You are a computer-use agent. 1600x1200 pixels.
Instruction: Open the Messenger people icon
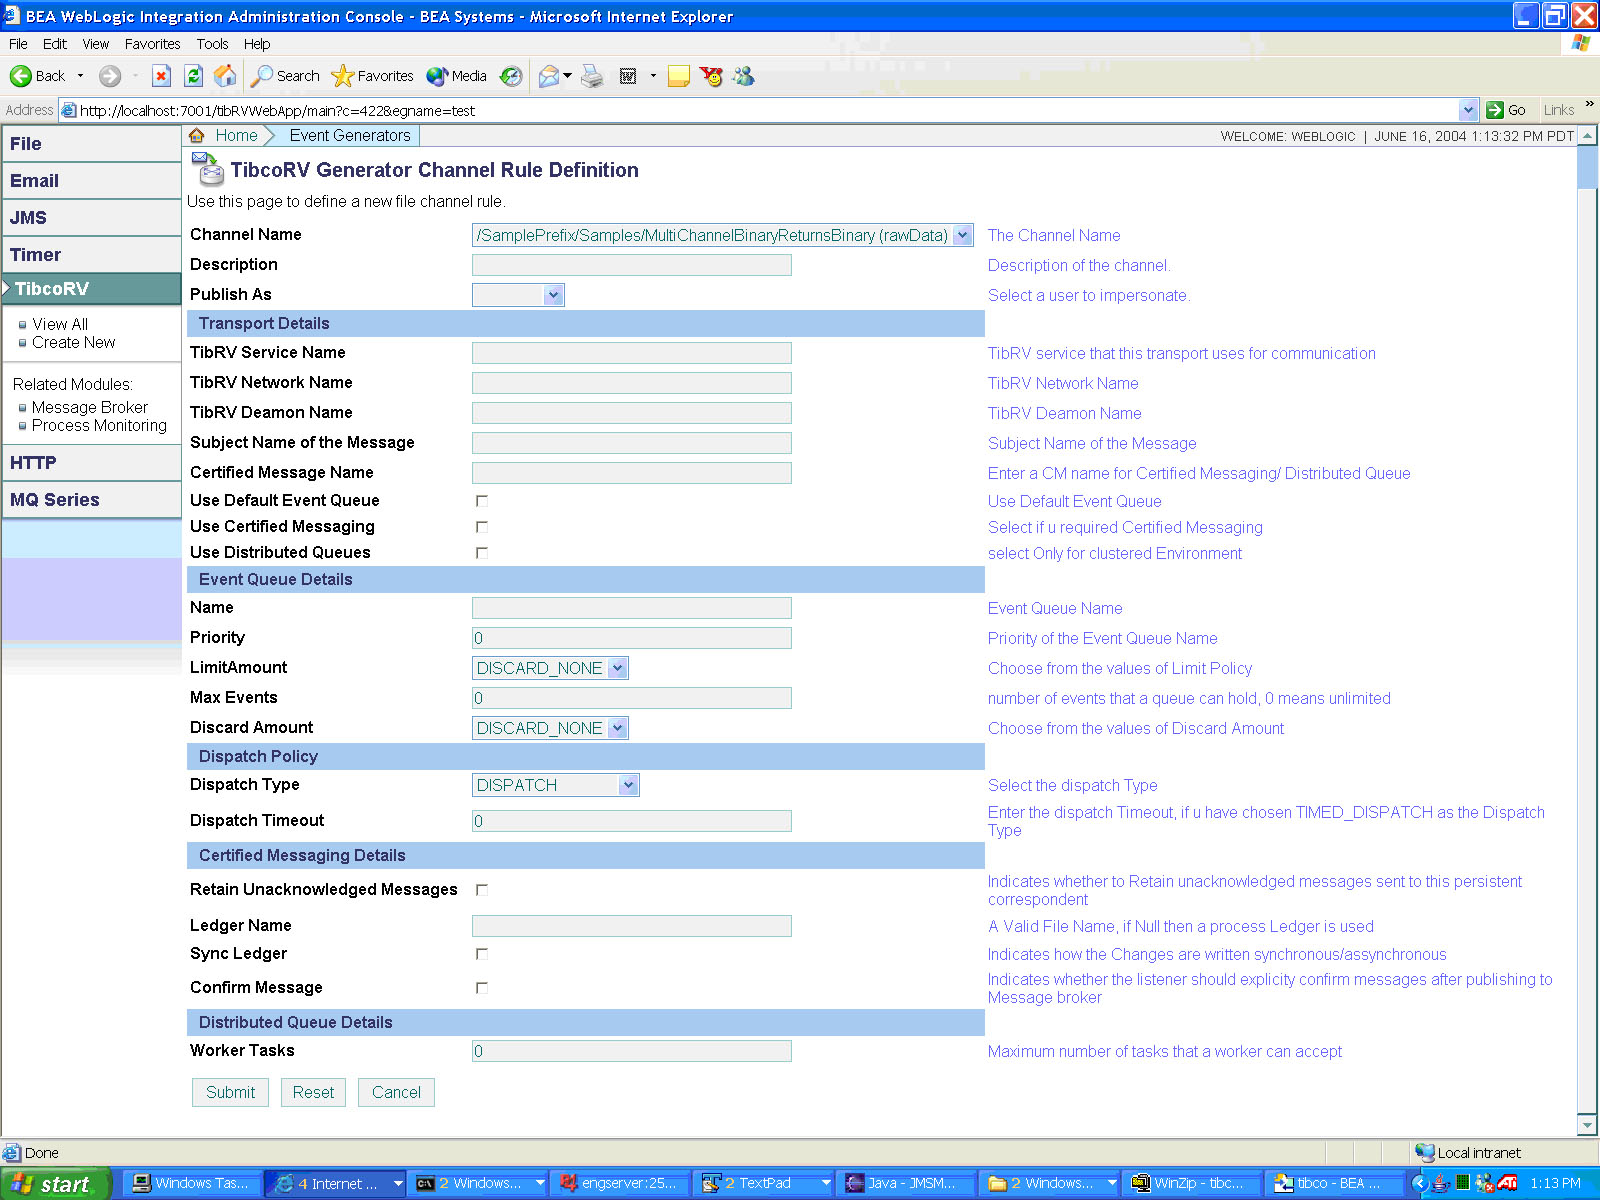pyautogui.click(x=743, y=76)
